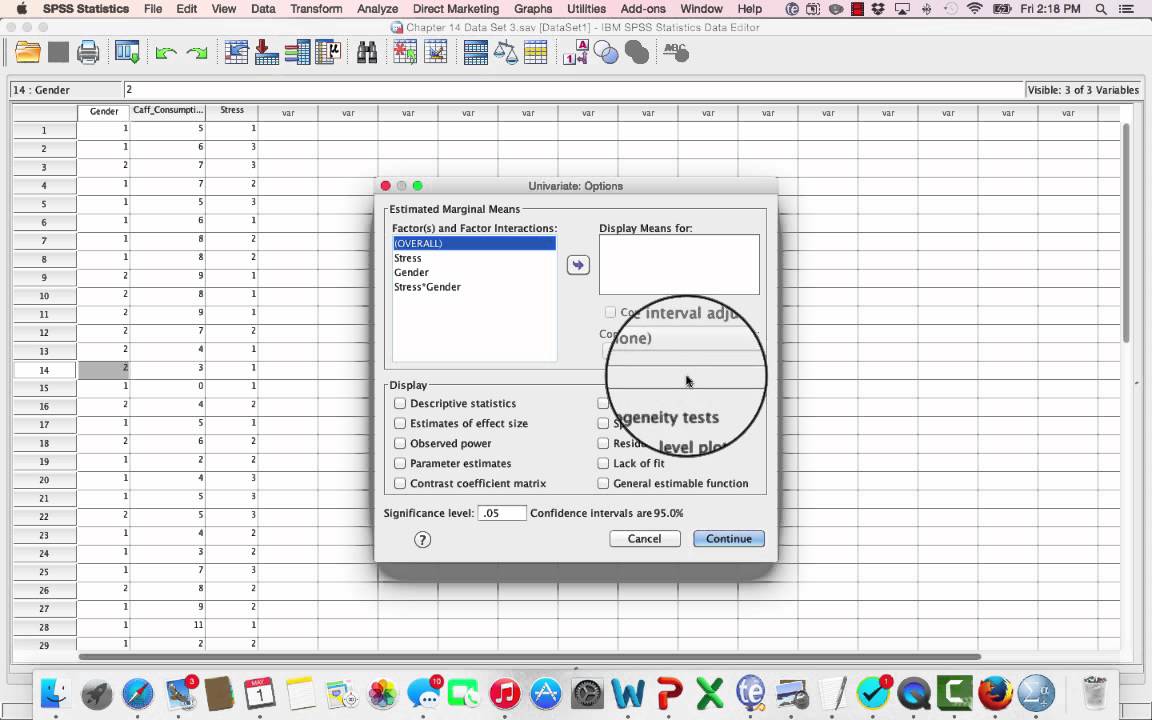Click the Caff_Consumpti column header
Image resolution: width=1152 pixels, height=720 pixels.
coord(168,111)
